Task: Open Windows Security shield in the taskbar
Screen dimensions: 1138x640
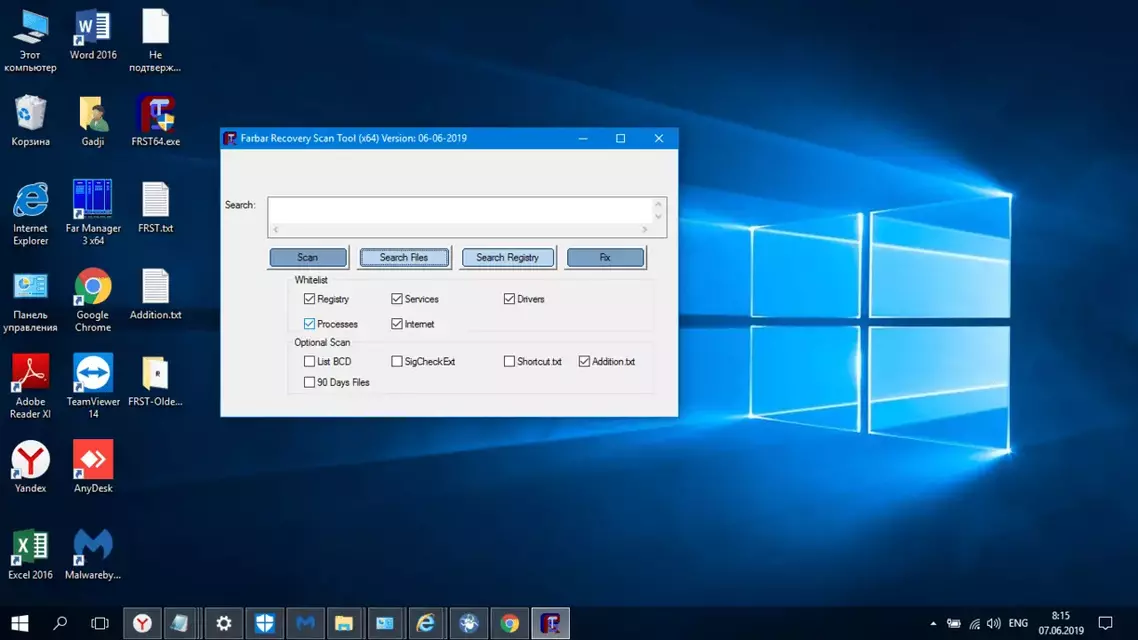Action: pos(265,623)
